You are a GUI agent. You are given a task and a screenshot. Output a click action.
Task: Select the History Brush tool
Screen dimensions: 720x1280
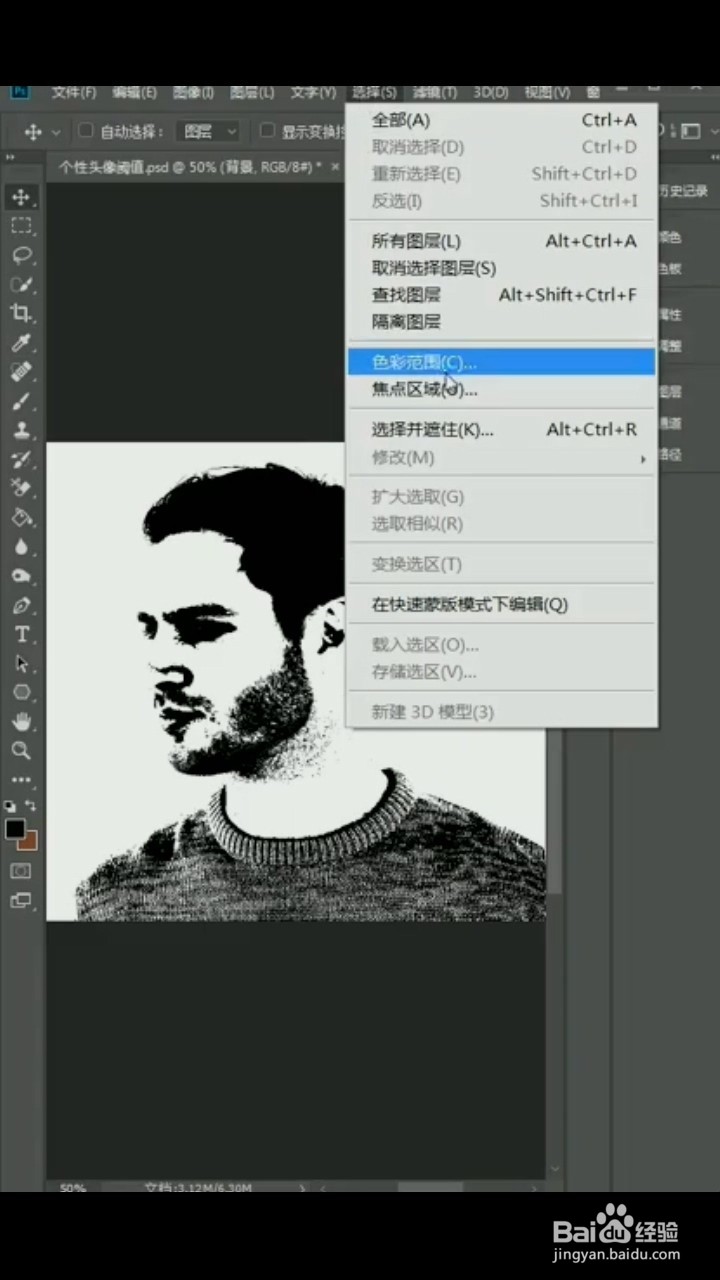21,459
